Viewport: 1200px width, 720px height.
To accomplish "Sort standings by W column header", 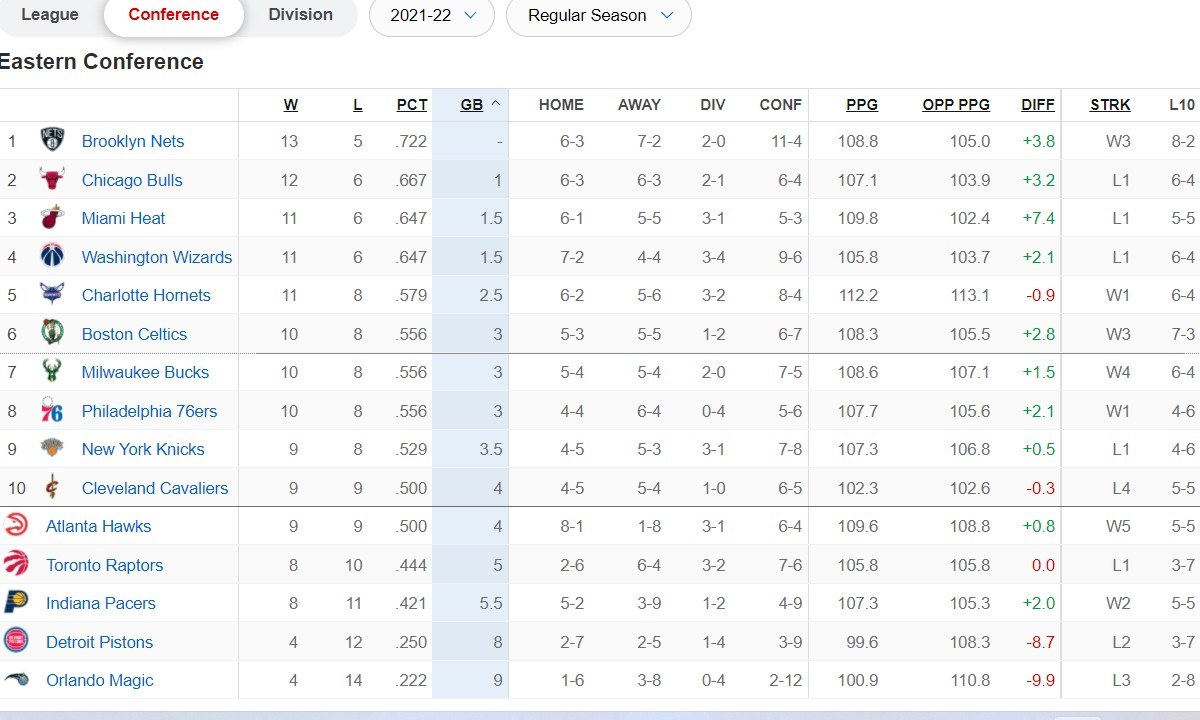I will point(290,105).
